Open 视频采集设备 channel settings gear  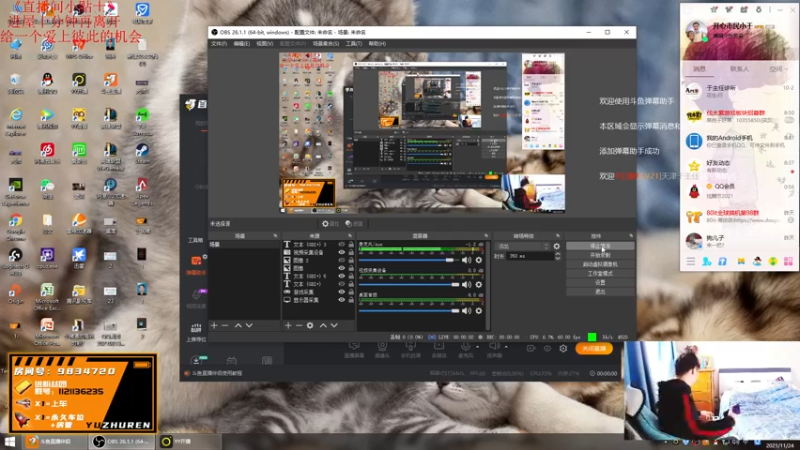(x=479, y=285)
